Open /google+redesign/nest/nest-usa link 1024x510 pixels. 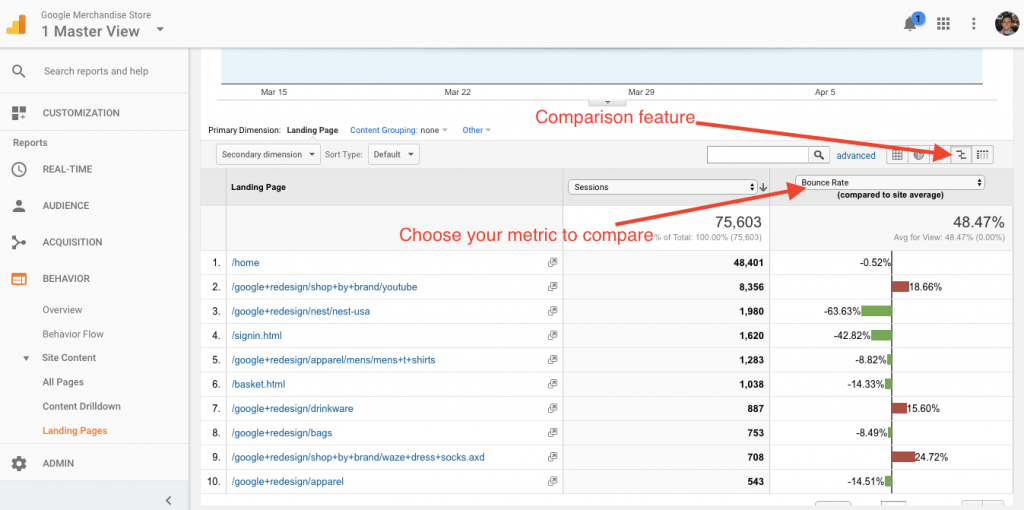[300, 311]
